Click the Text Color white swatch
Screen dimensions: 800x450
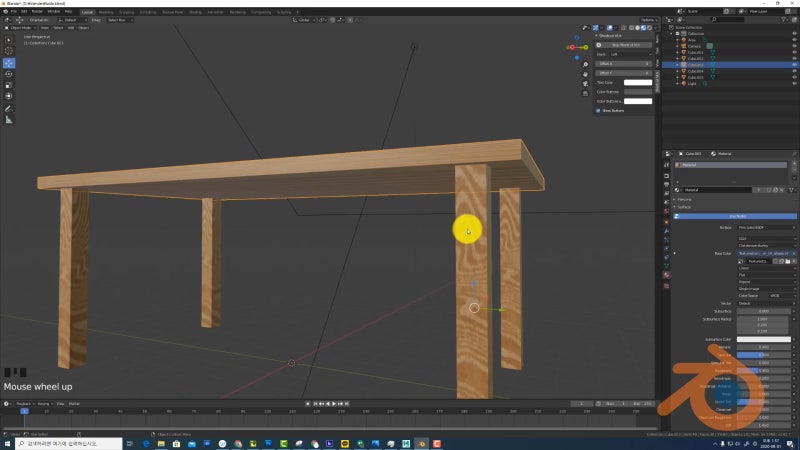point(638,83)
